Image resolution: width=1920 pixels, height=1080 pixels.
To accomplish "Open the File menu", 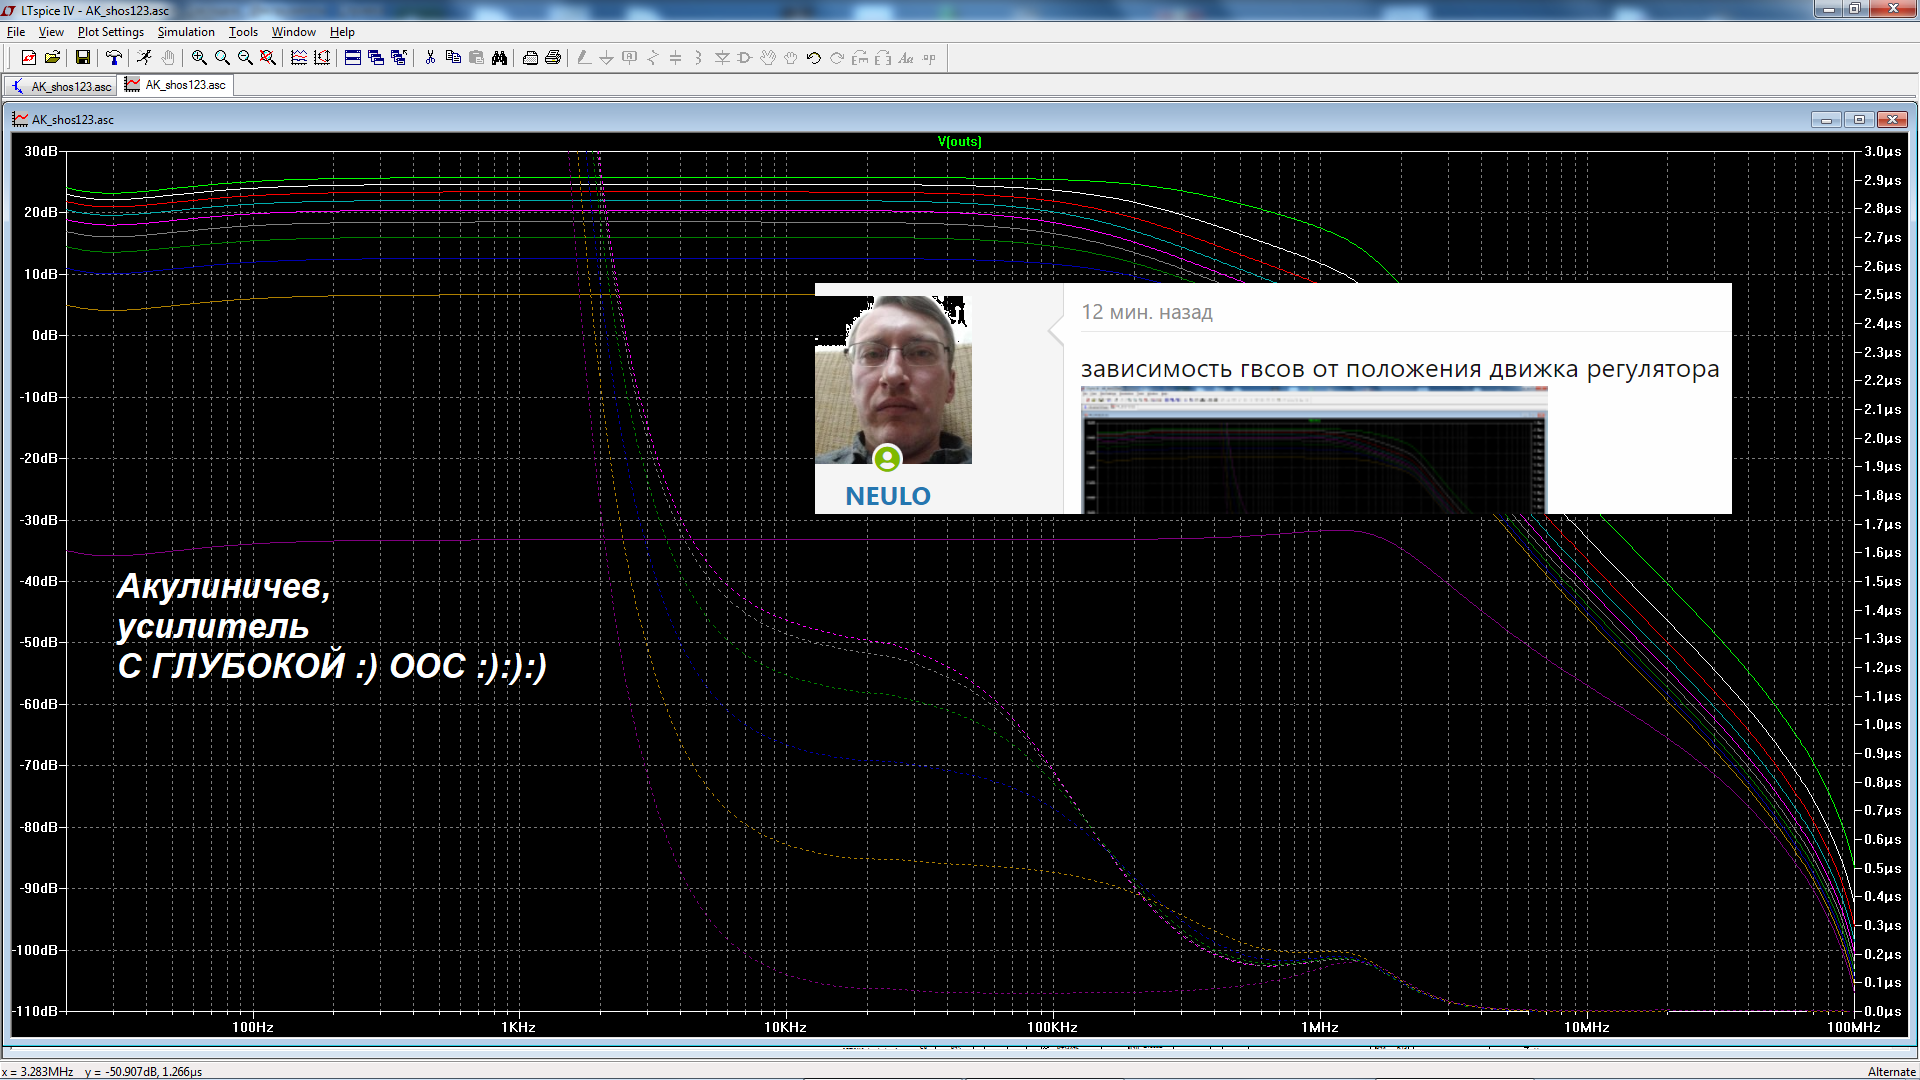I will (x=16, y=32).
